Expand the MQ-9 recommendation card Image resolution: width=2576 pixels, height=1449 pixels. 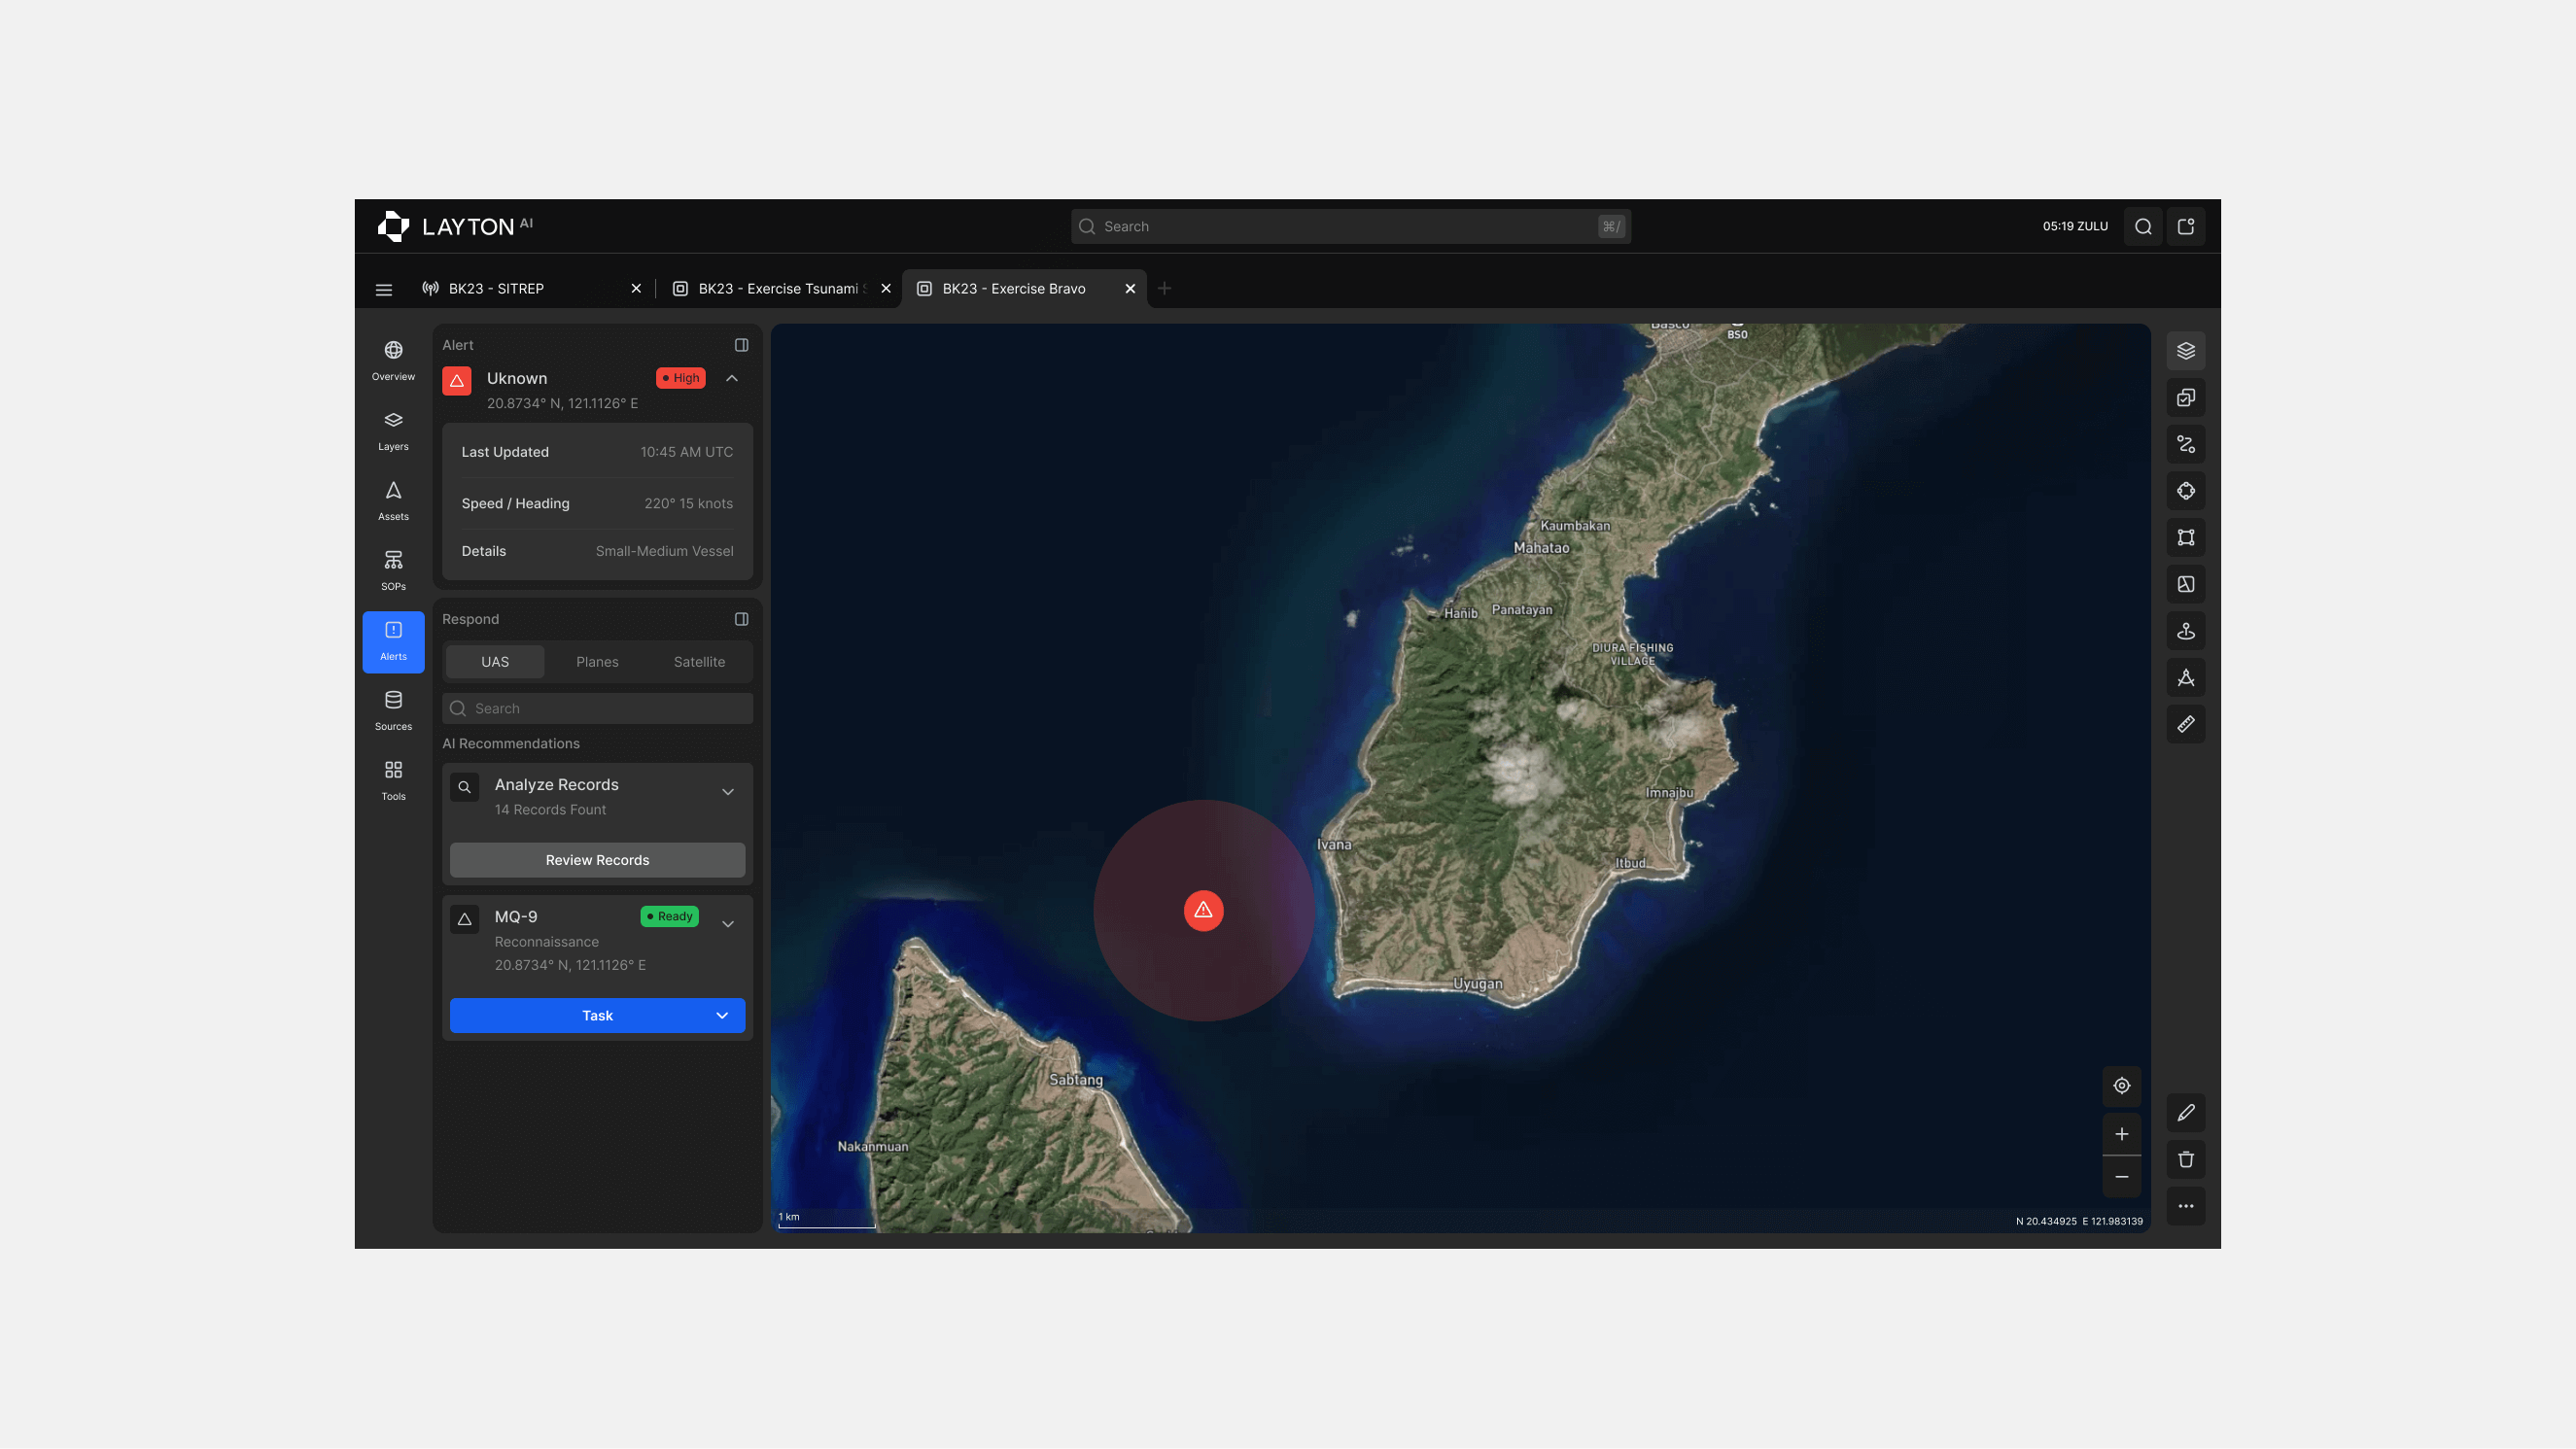pyautogui.click(x=728, y=924)
